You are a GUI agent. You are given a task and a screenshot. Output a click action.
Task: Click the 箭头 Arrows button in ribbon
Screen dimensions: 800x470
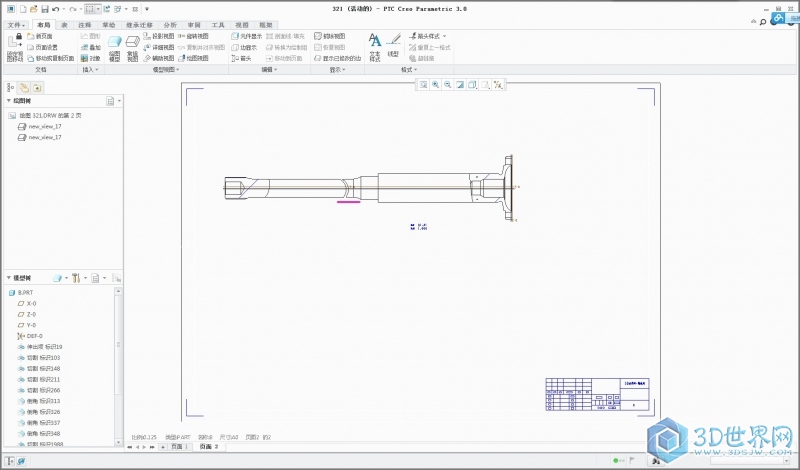(241, 58)
